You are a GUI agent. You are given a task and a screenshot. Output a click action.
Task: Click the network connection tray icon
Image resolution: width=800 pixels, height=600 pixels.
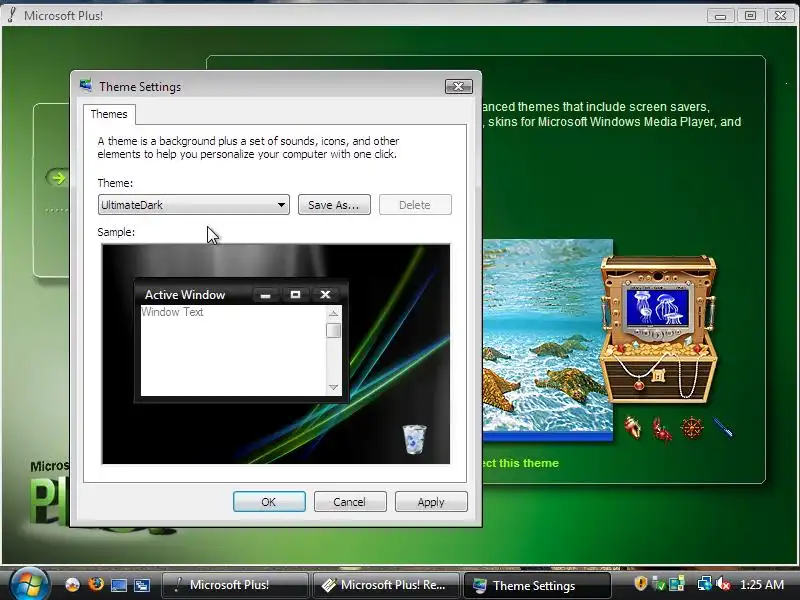[705, 584]
